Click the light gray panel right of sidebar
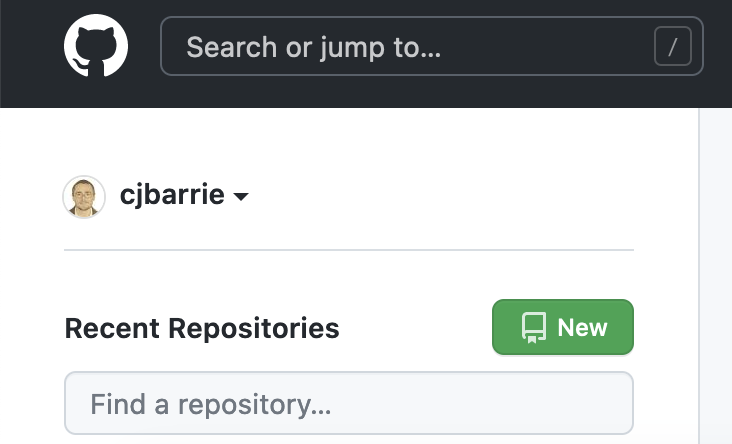This screenshot has height=444, width=732. [x=716, y=275]
